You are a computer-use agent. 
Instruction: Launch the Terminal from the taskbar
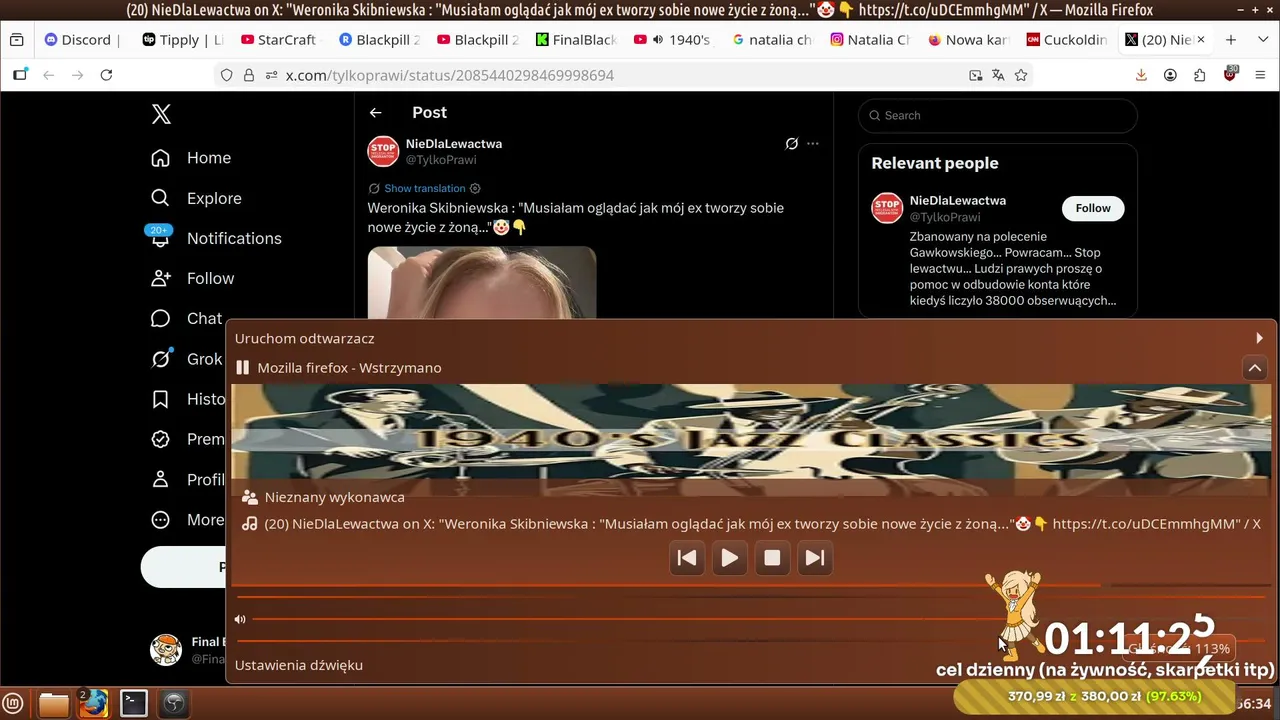[x=134, y=704]
